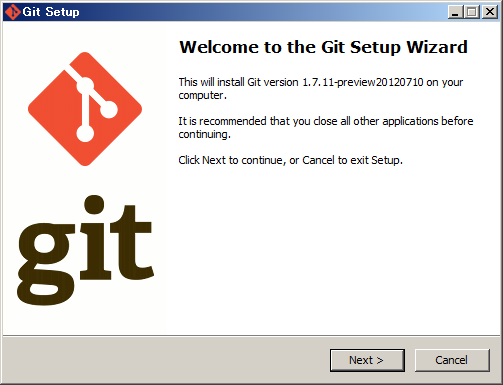
Task: Click the word Cancel in the instruction sentence
Action: (x=318, y=160)
